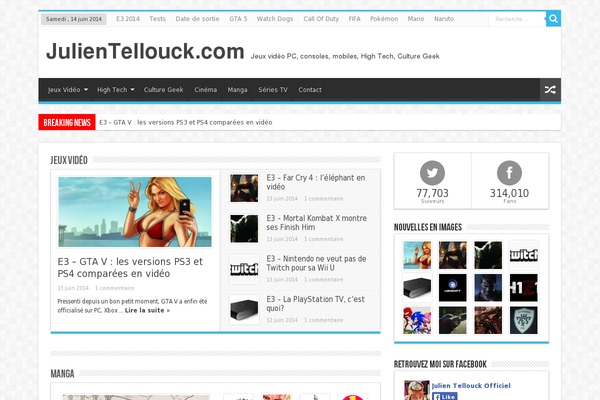
Task: Open the breaking news GTA V headline
Action: click(x=186, y=122)
